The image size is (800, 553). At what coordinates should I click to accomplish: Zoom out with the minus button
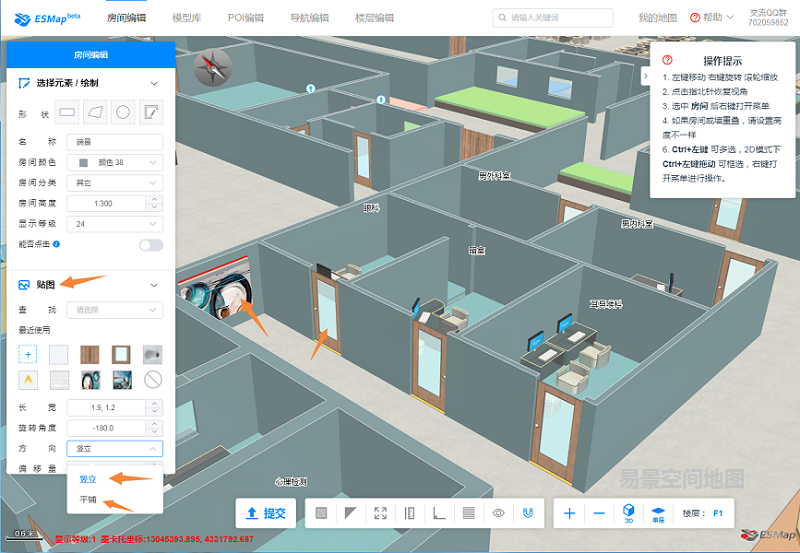pos(599,513)
